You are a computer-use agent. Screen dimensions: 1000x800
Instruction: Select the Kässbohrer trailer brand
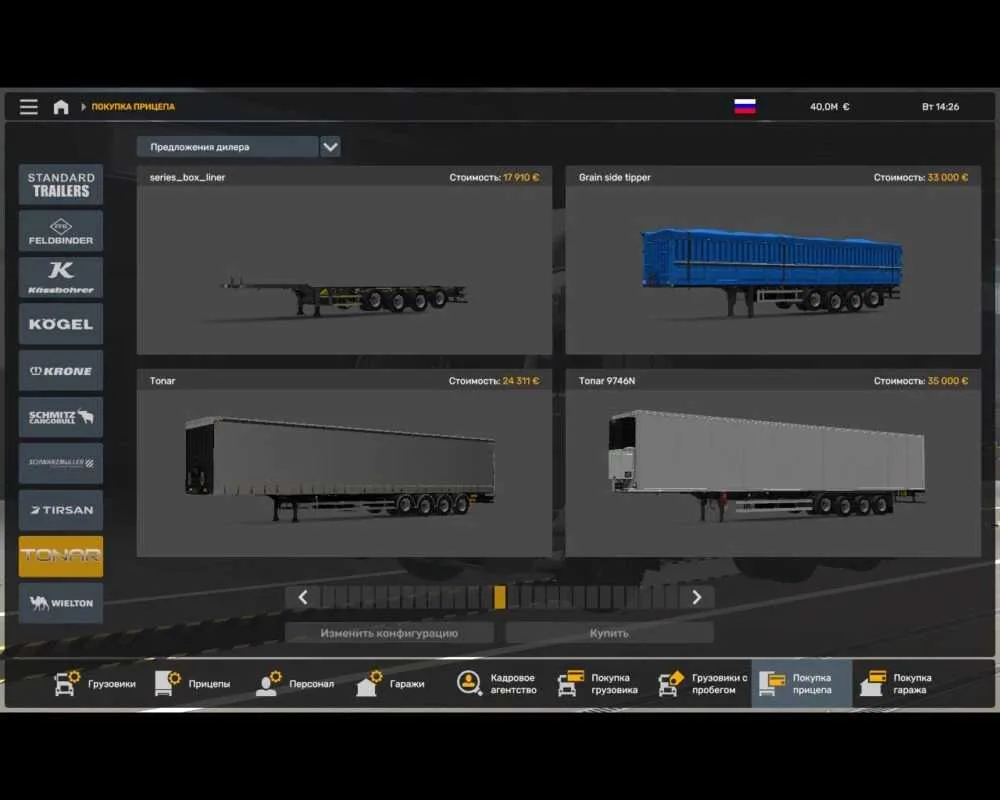(61, 277)
